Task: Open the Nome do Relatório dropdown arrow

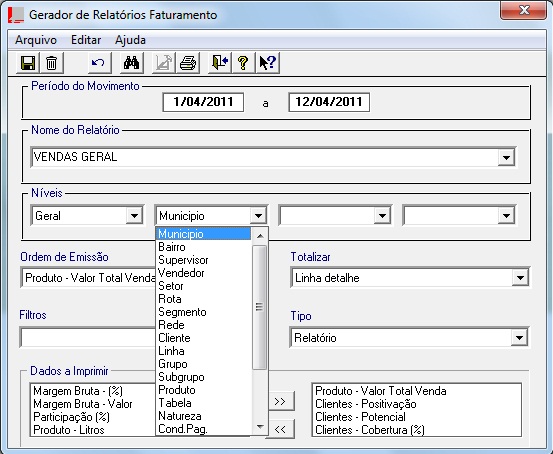Action: [506, 157]
